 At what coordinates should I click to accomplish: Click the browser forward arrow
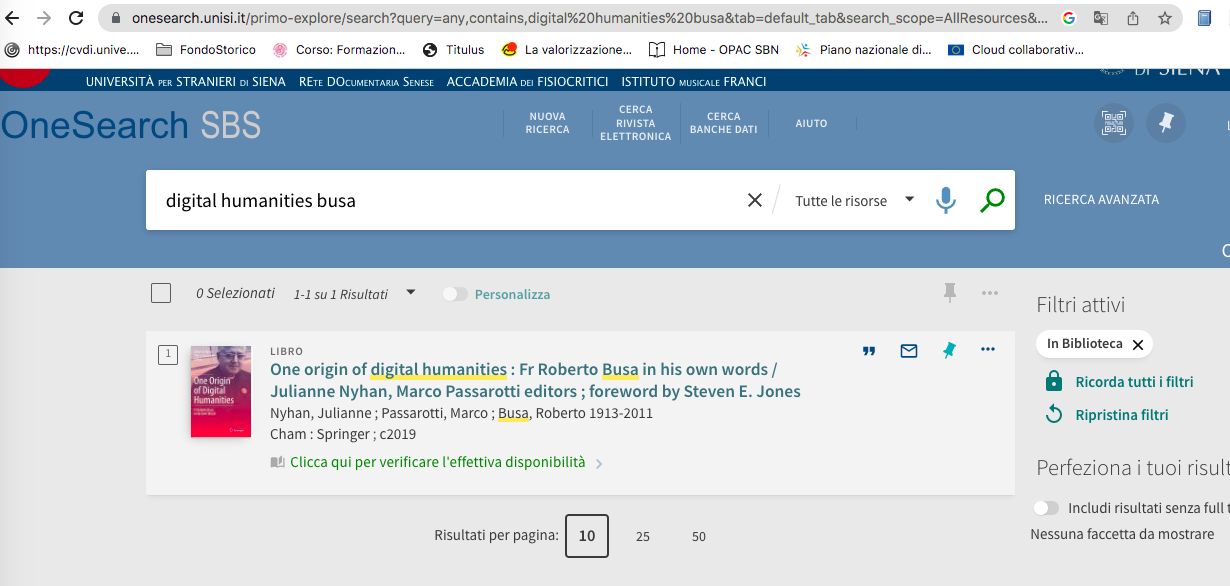[x=44, y=18]
